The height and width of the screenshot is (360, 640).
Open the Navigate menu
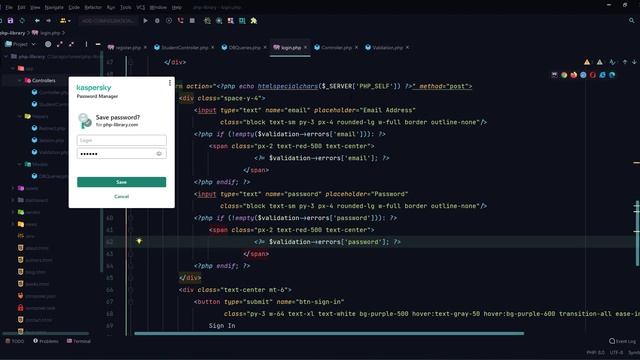[x=54, y=7]
